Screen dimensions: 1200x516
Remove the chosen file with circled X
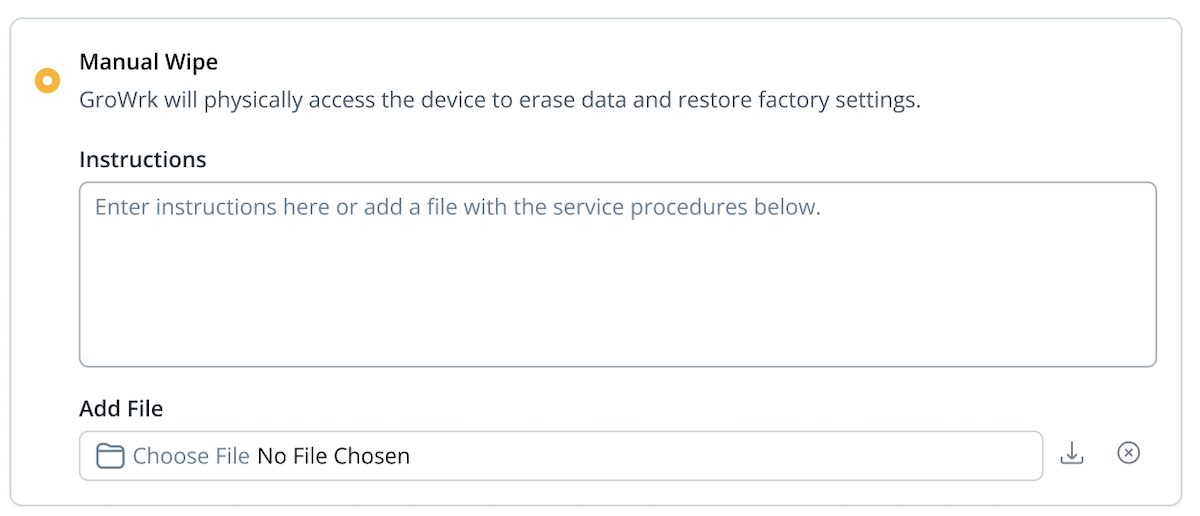1128,453
